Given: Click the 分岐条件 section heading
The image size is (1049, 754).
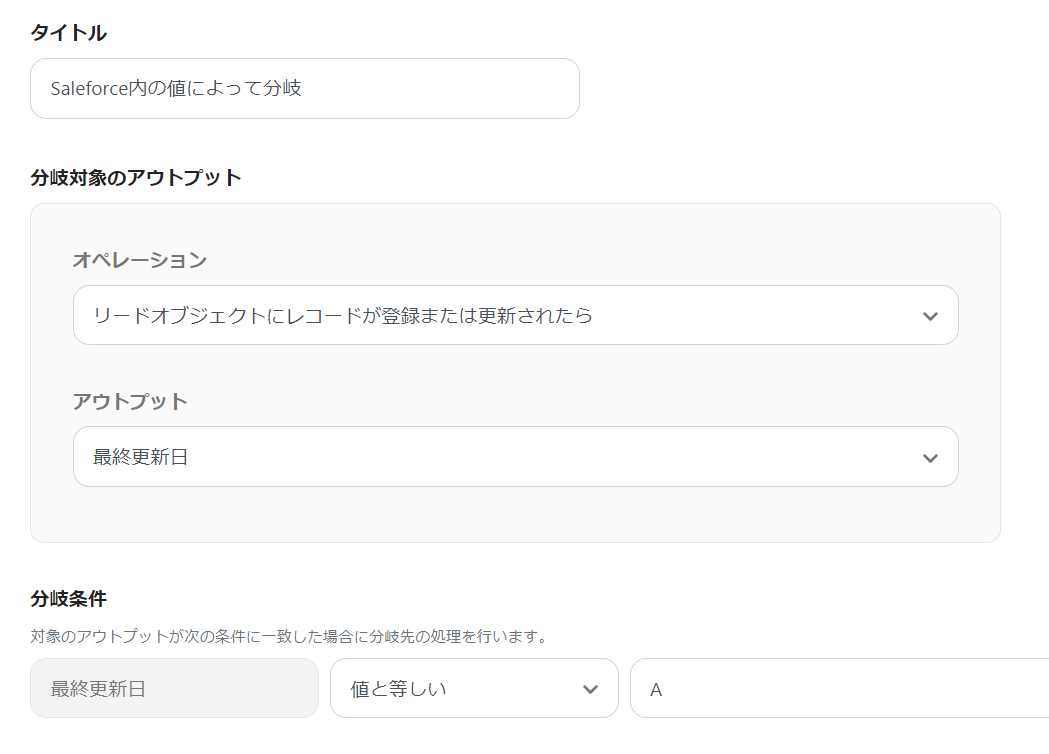Looking at the screenshot, I should point(68,599).
